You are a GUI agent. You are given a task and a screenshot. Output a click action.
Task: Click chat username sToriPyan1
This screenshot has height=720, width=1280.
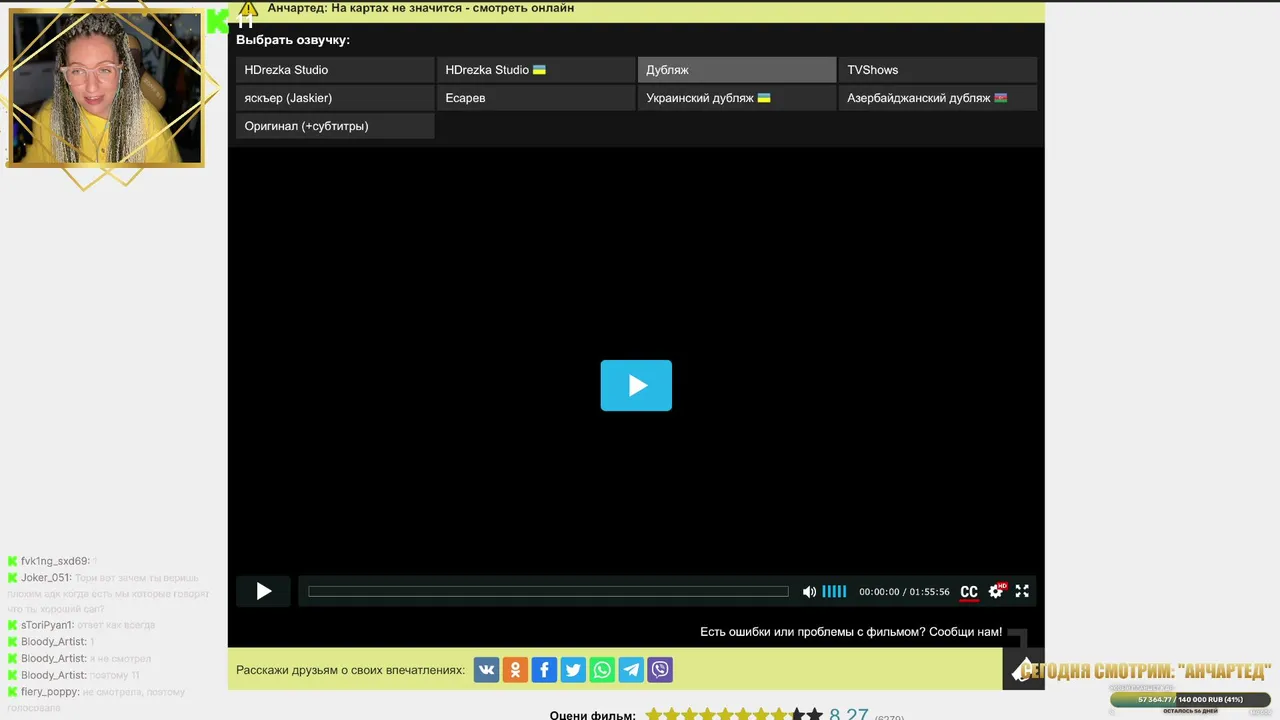tap(47, 625)
